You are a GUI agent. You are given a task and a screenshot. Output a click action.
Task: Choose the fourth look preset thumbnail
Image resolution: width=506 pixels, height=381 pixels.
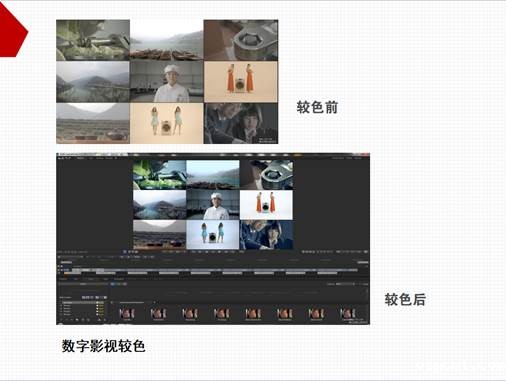(x=221, y=314)
